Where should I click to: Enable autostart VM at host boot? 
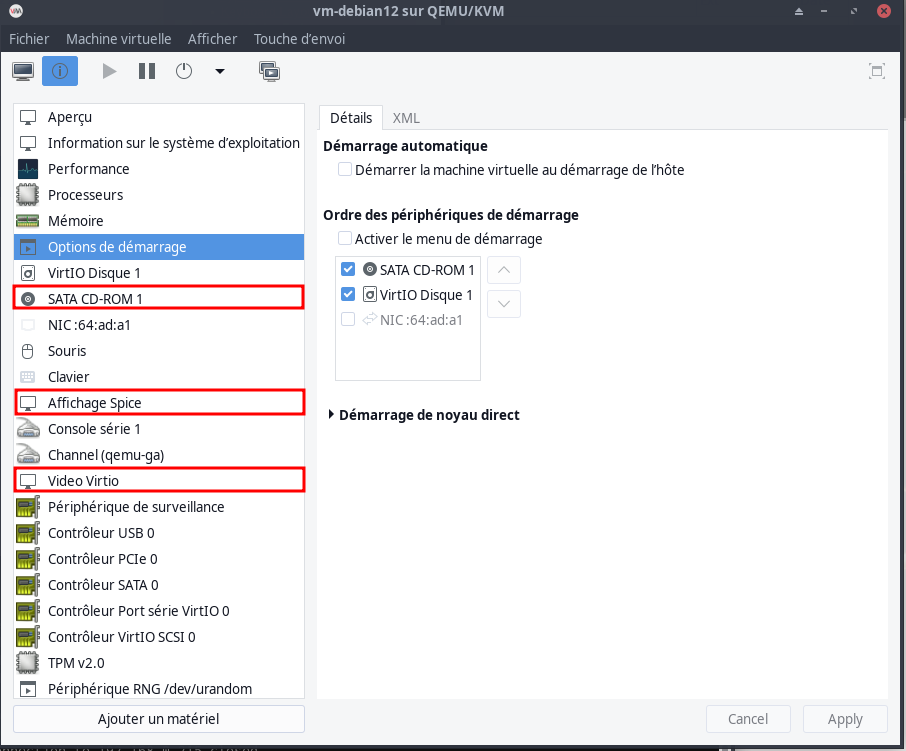[345, 170]
